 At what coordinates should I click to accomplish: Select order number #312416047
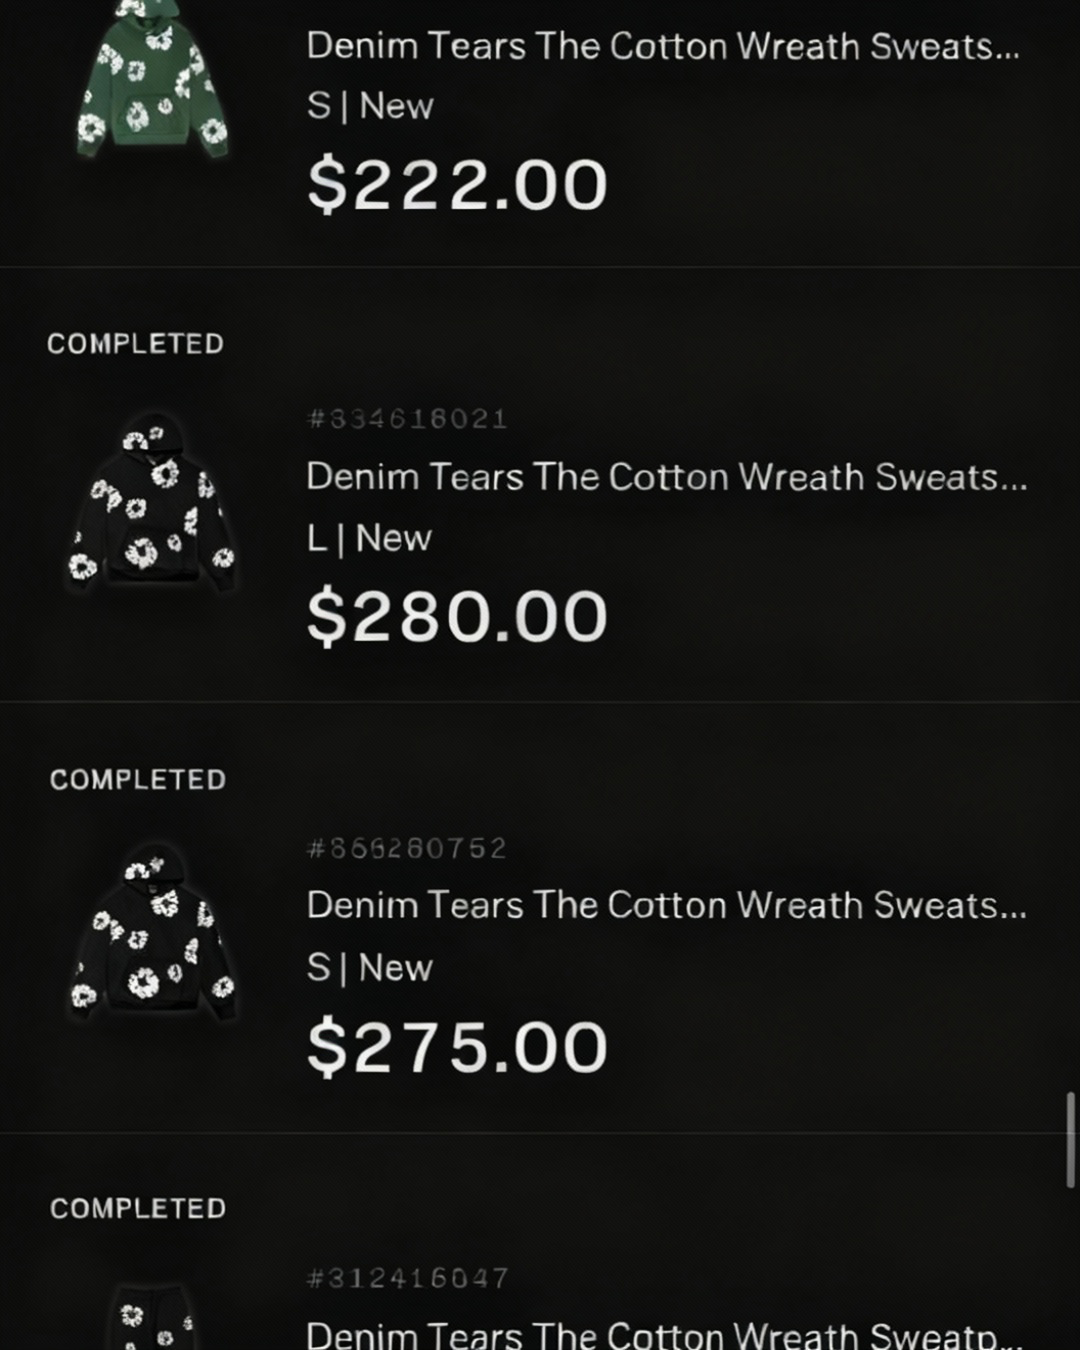point(408,1278)
